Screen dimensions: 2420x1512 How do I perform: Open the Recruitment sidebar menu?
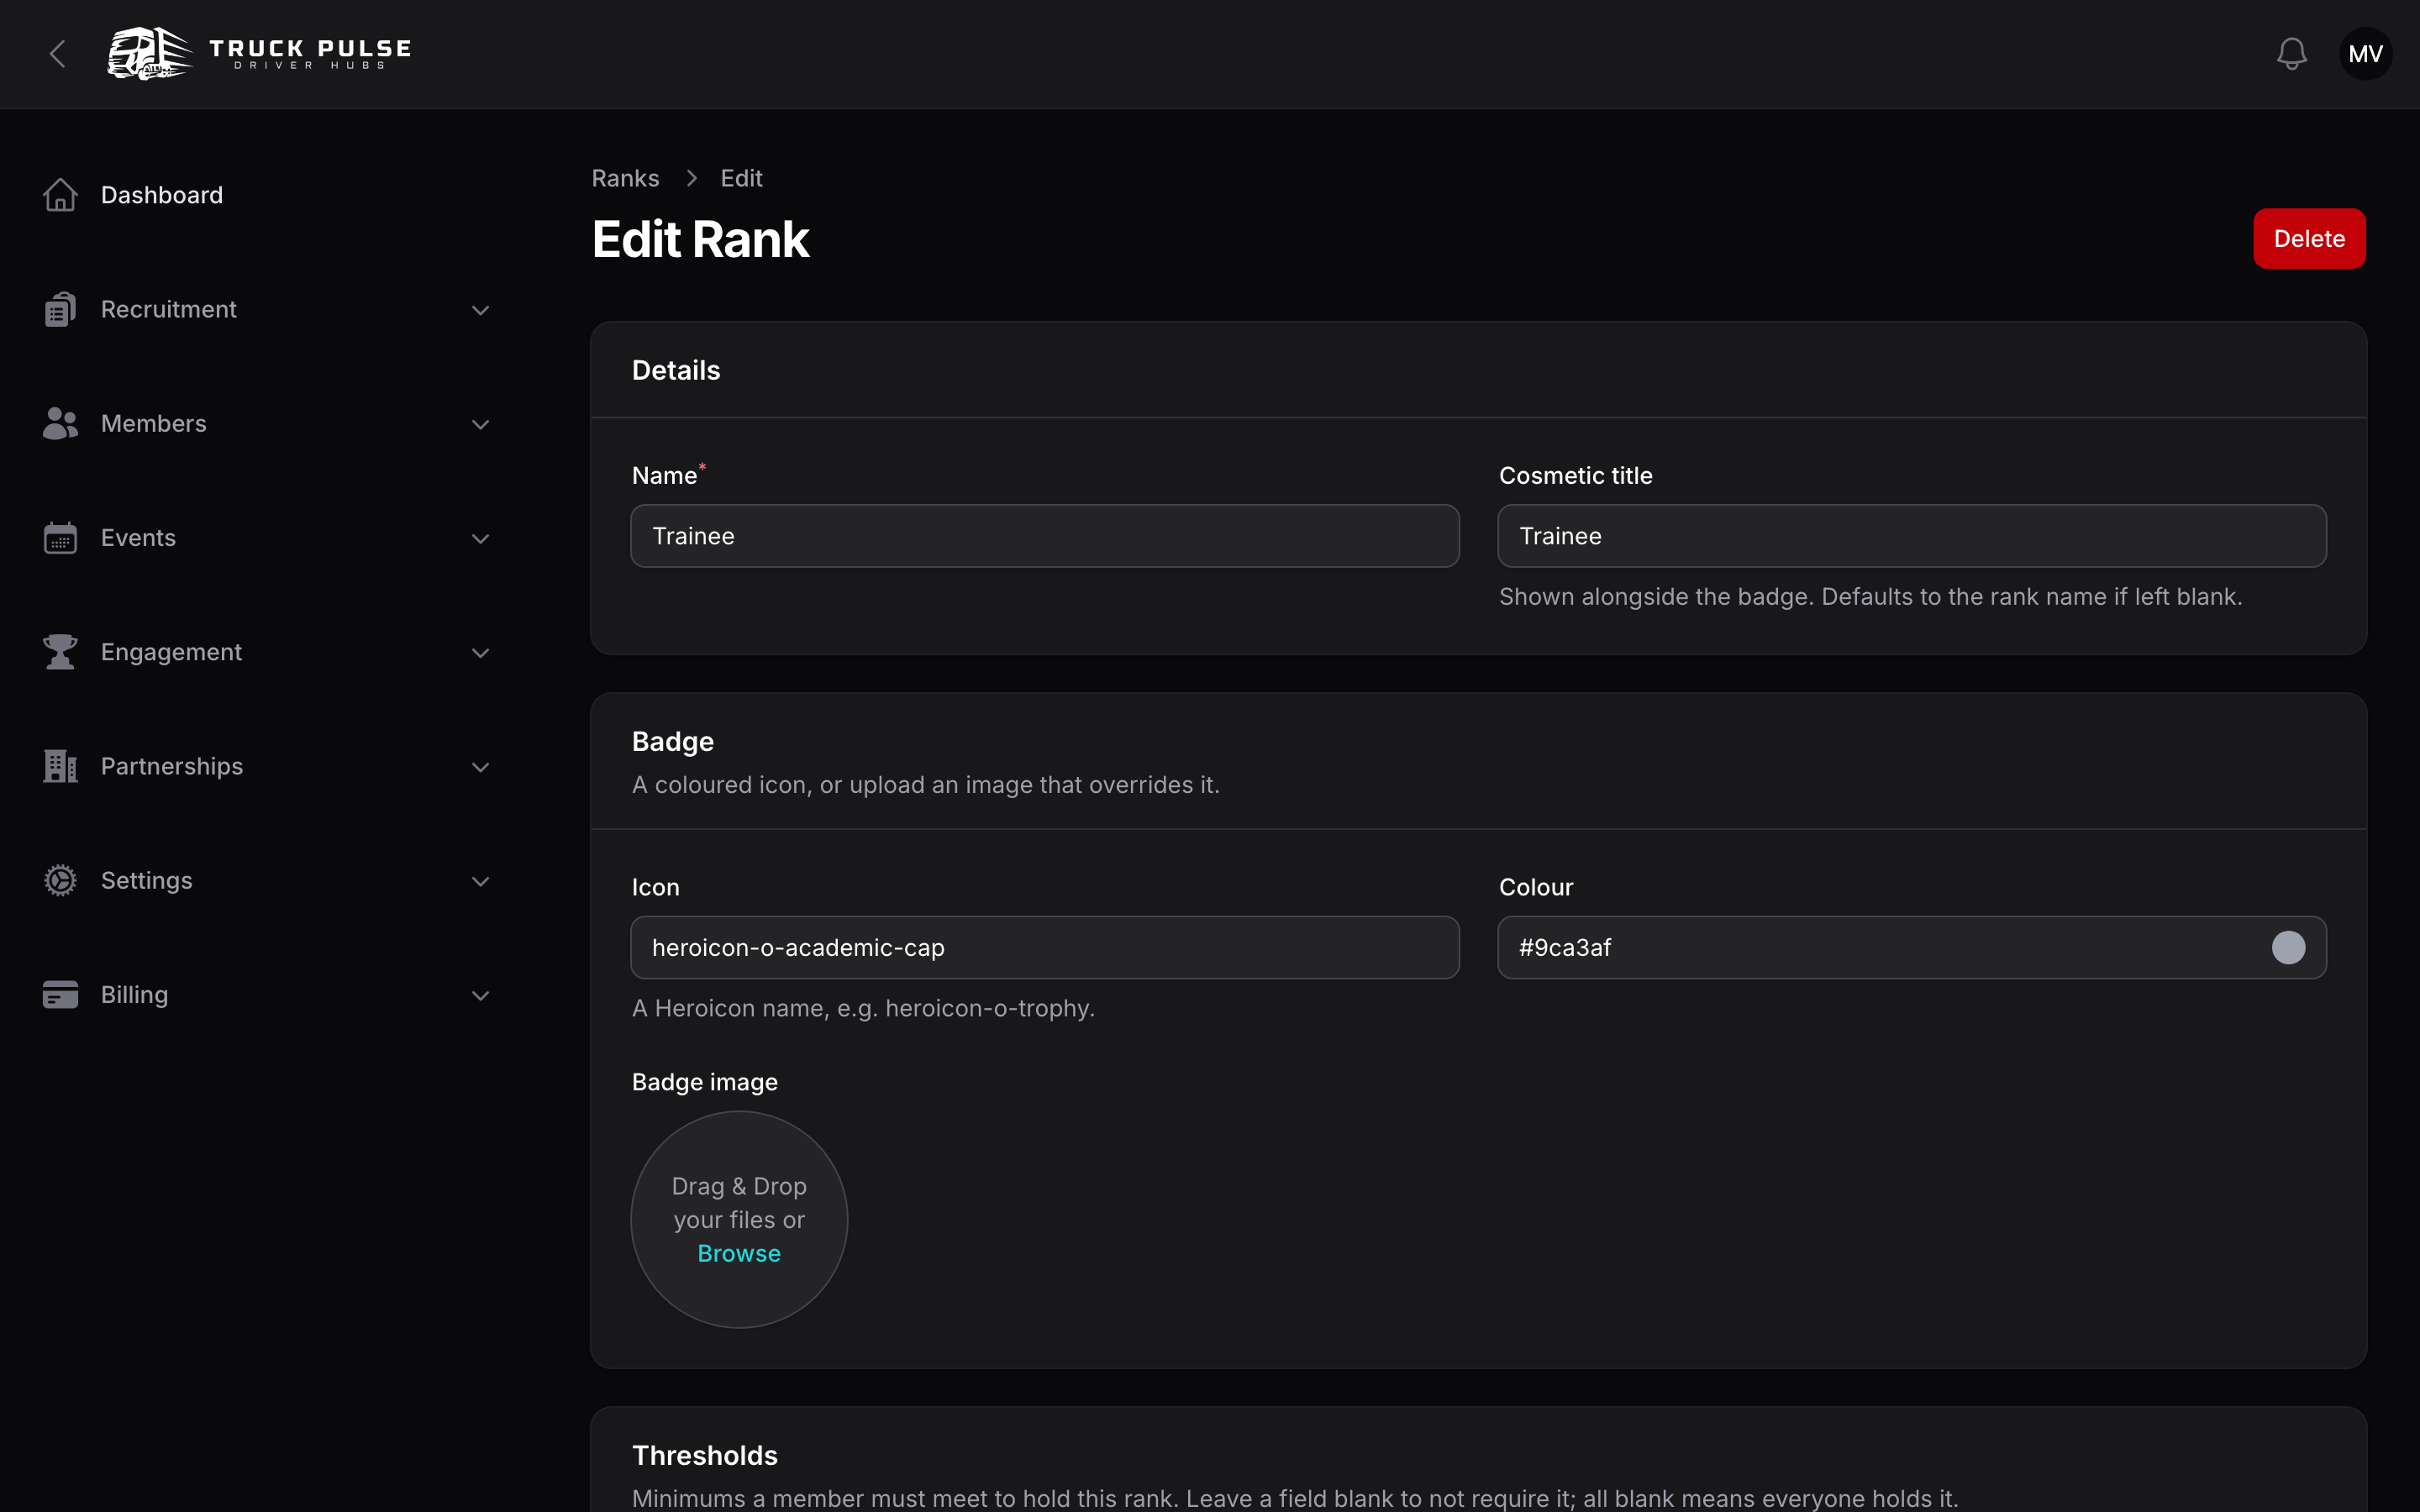[x=169, y=309]
